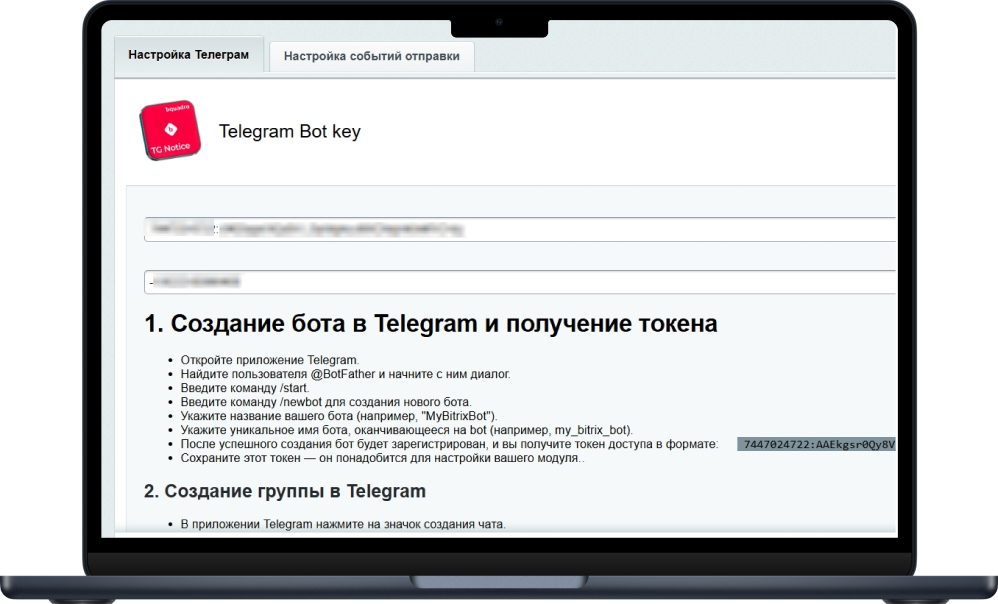Focus the blurred bot token input field
Image resolution: width=998 pixels, height=604 pixels.
pos(520,229)
